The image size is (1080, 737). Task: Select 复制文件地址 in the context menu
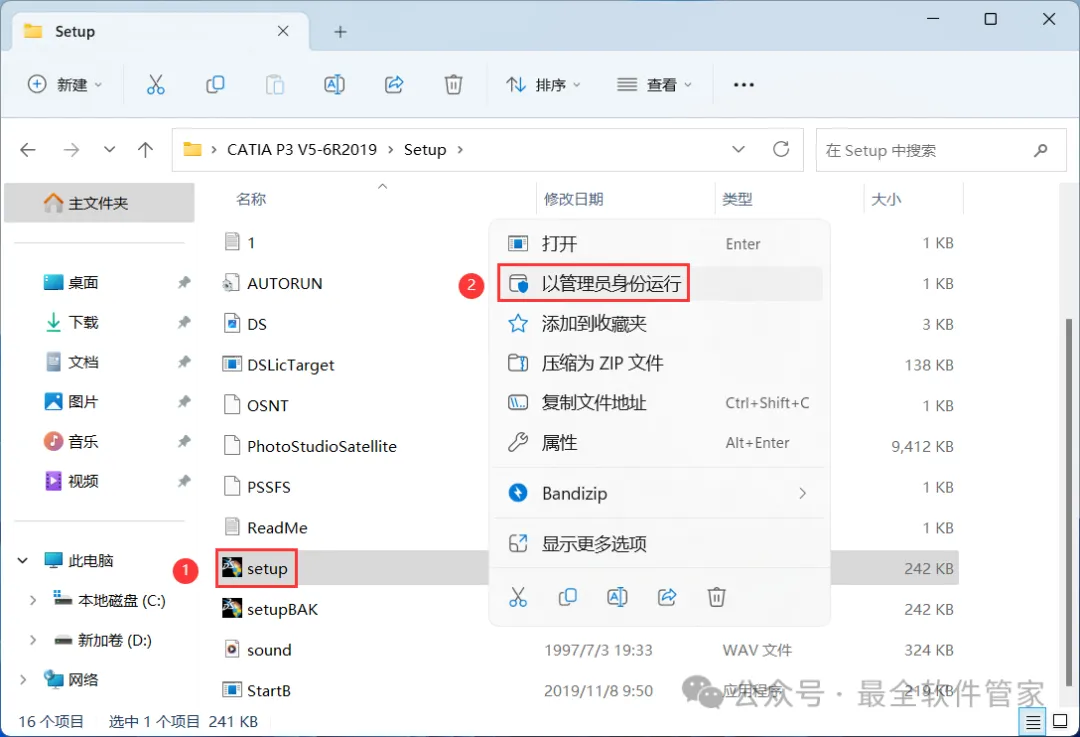pos(660,403)
